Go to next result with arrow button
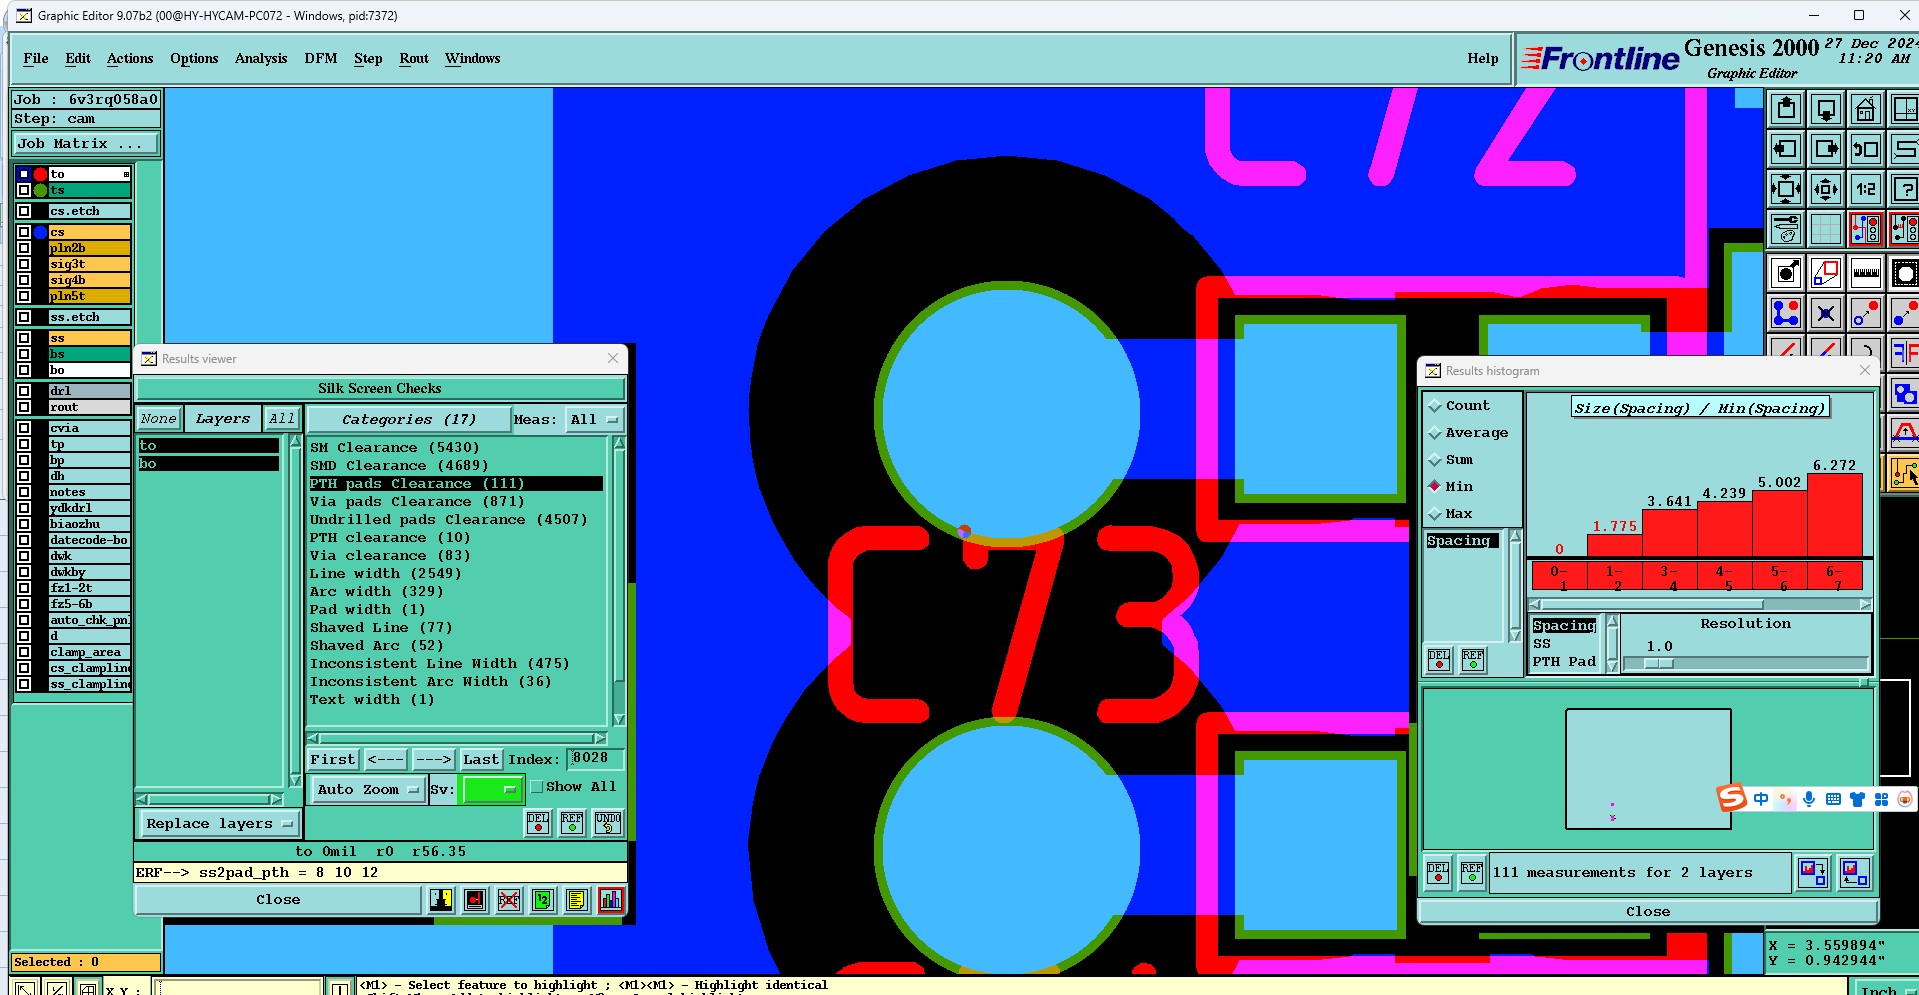Screen dimensions: 1919x995 pyautogui.click(x=433, y=760)
